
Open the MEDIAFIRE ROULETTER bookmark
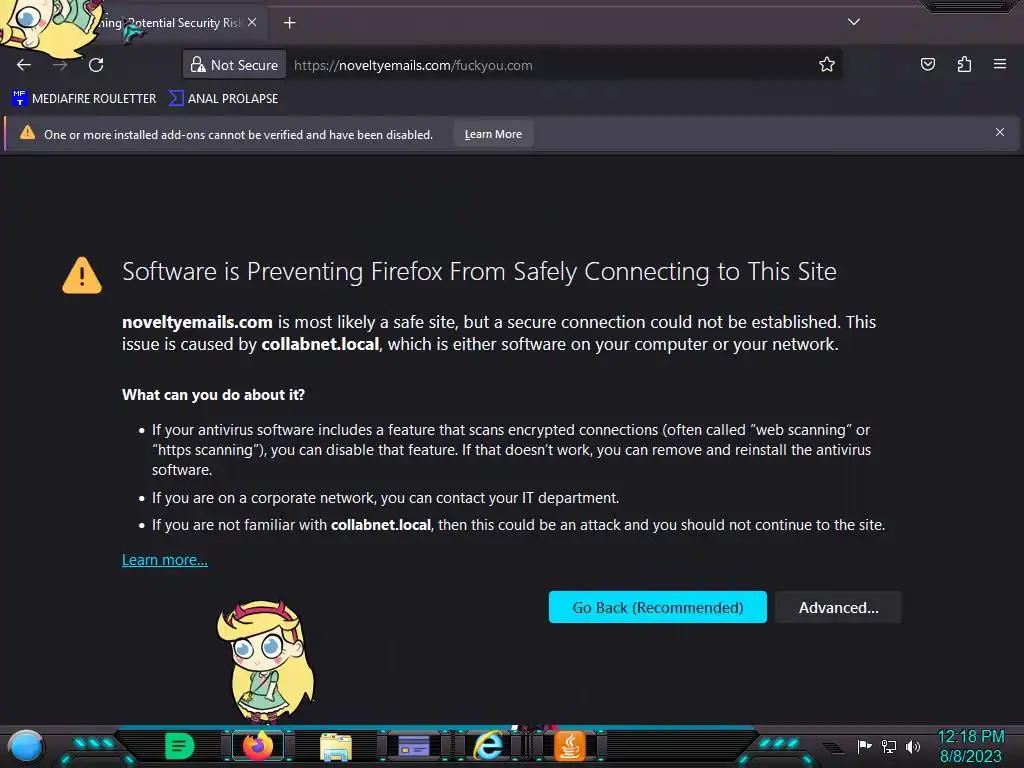pos(84,99)
